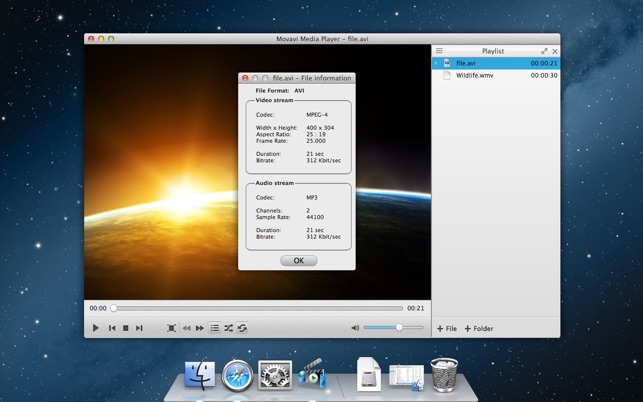Click the total time 00:21 label
Screen dimensions: 643x402
(415, 308)
